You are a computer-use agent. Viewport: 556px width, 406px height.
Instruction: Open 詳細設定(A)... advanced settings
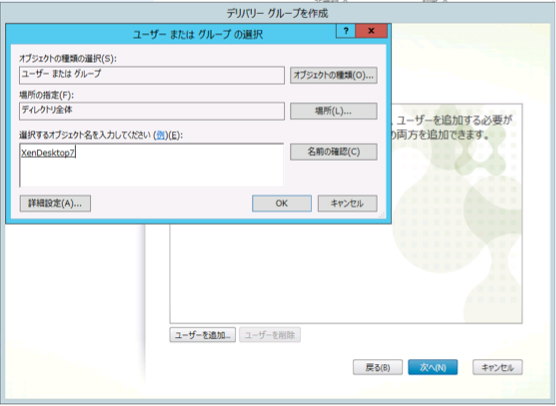point(55,204)
